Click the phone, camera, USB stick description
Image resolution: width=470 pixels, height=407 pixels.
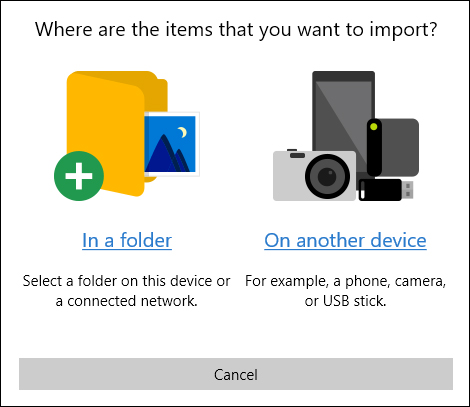[345, 291]
